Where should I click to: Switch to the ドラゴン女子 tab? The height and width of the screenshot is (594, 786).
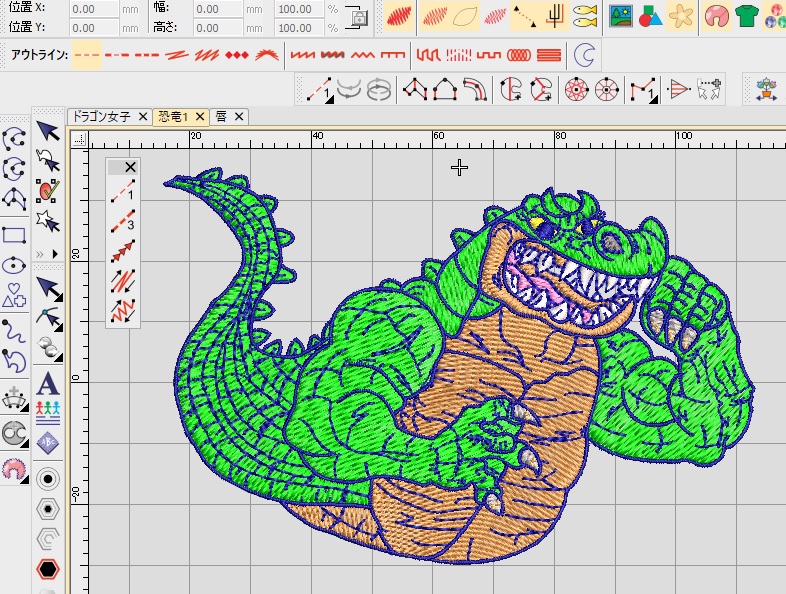(101, 117)
